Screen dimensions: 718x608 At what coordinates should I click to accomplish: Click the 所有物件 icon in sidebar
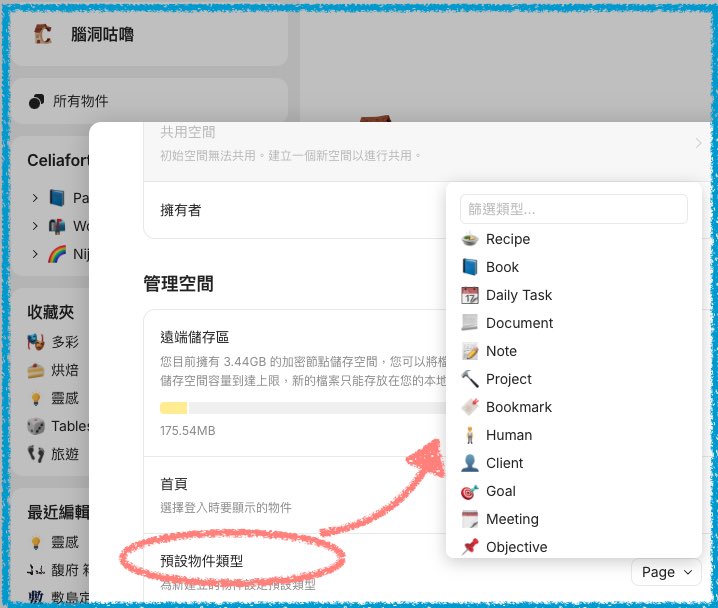[x=37, y=101]
